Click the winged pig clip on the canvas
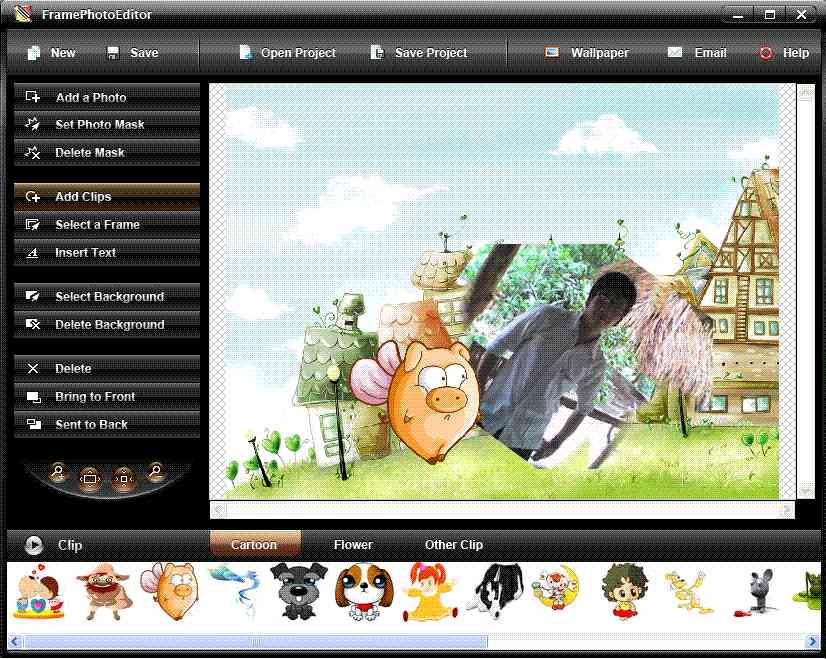This screenshot has height=659, width=826. pos(416,400)
